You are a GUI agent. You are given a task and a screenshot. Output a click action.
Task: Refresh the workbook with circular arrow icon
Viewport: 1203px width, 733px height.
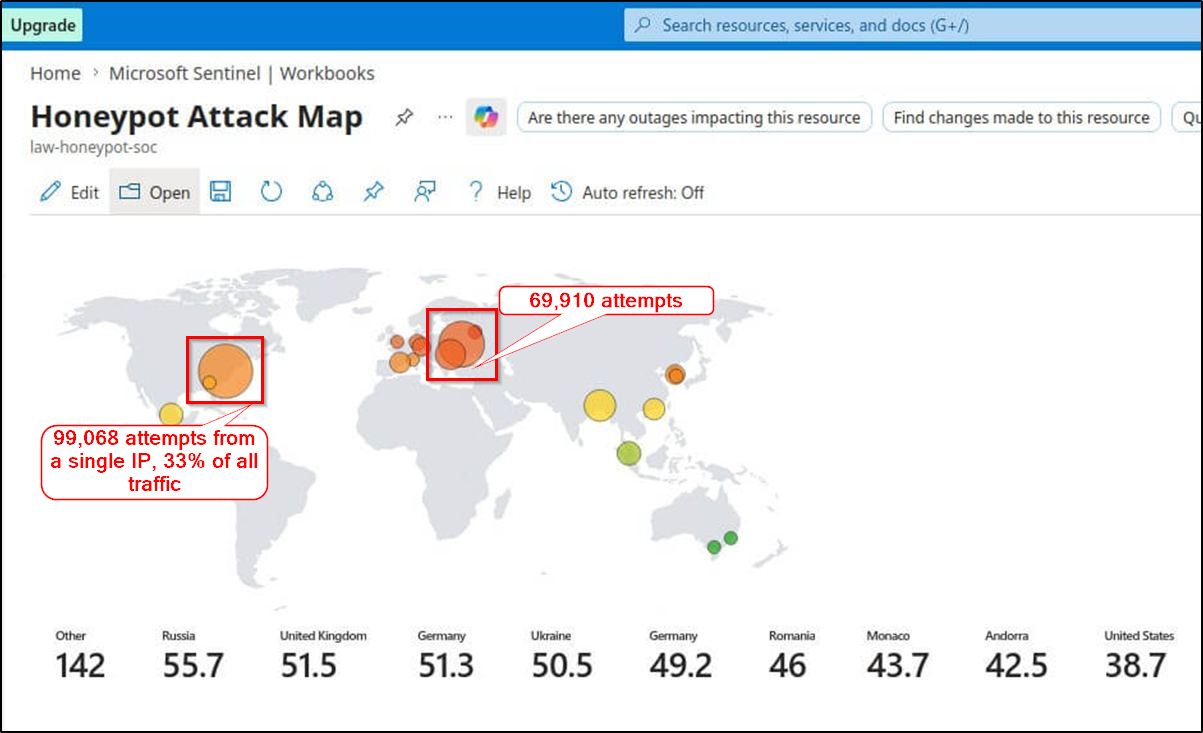coord(271,191)
